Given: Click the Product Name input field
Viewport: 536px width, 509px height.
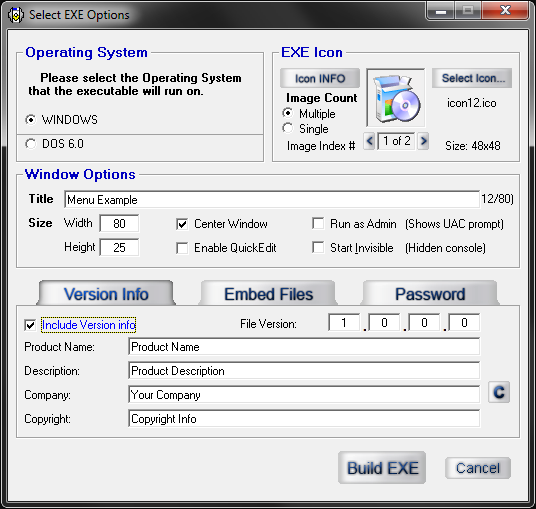Looking at the screenshot, I should (x=304, y=347).
